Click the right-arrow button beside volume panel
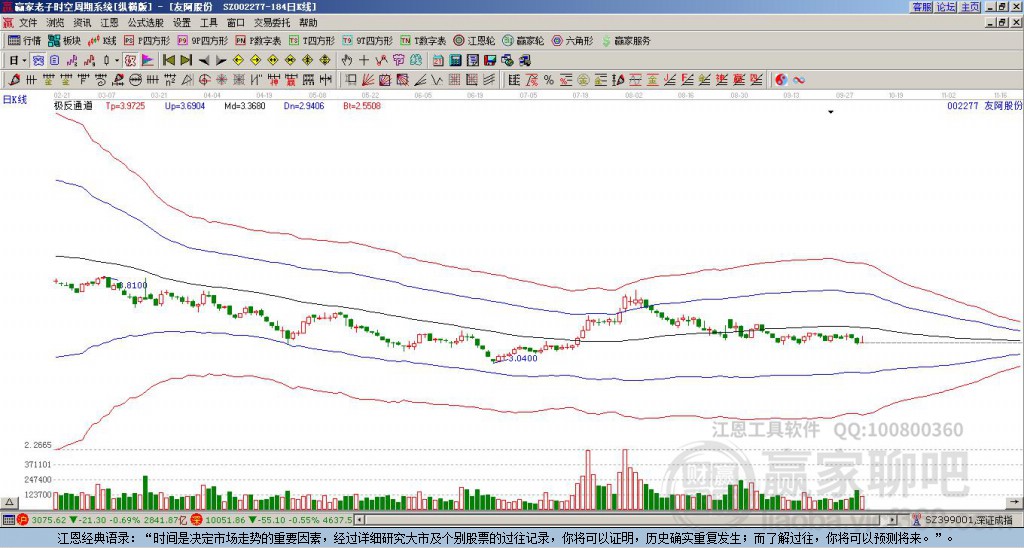This screenshot has height=548, width=1024. [1014, 503]
